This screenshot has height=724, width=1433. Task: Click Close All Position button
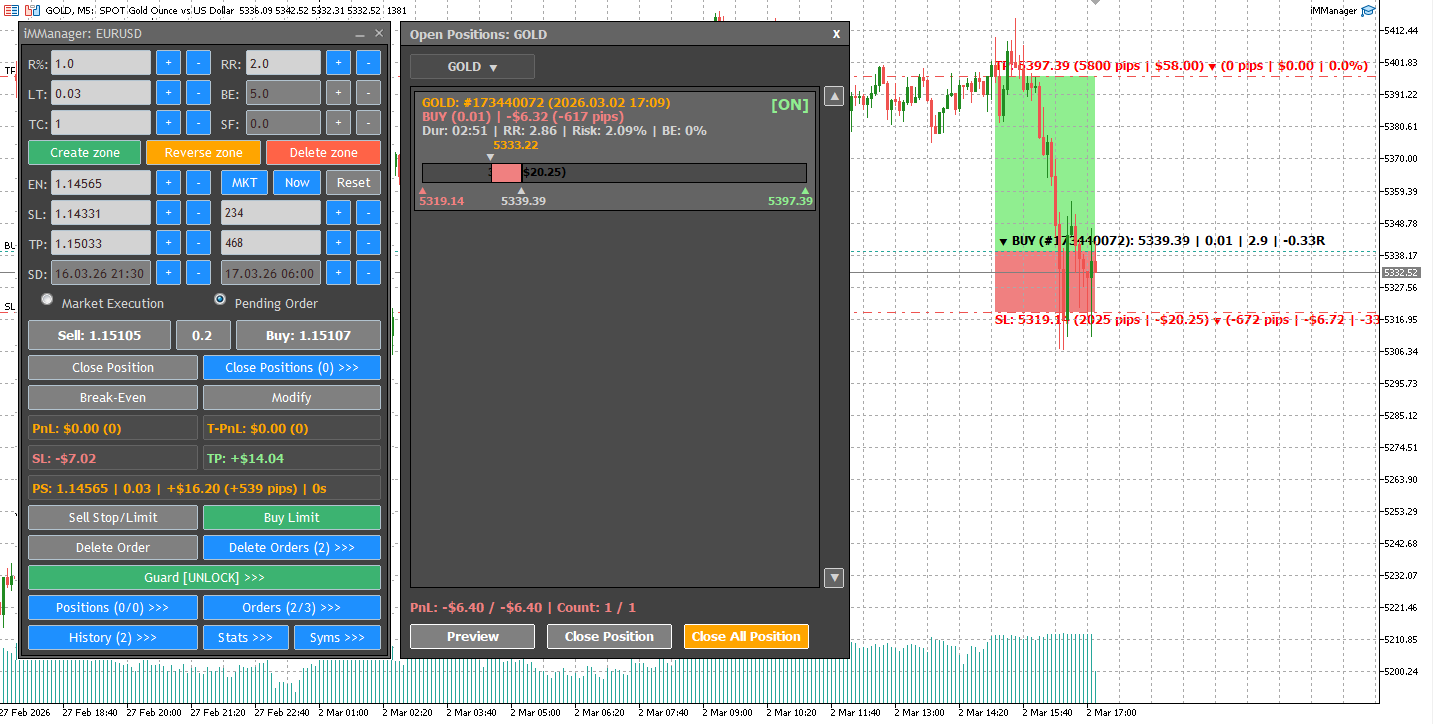click(746, 636)
